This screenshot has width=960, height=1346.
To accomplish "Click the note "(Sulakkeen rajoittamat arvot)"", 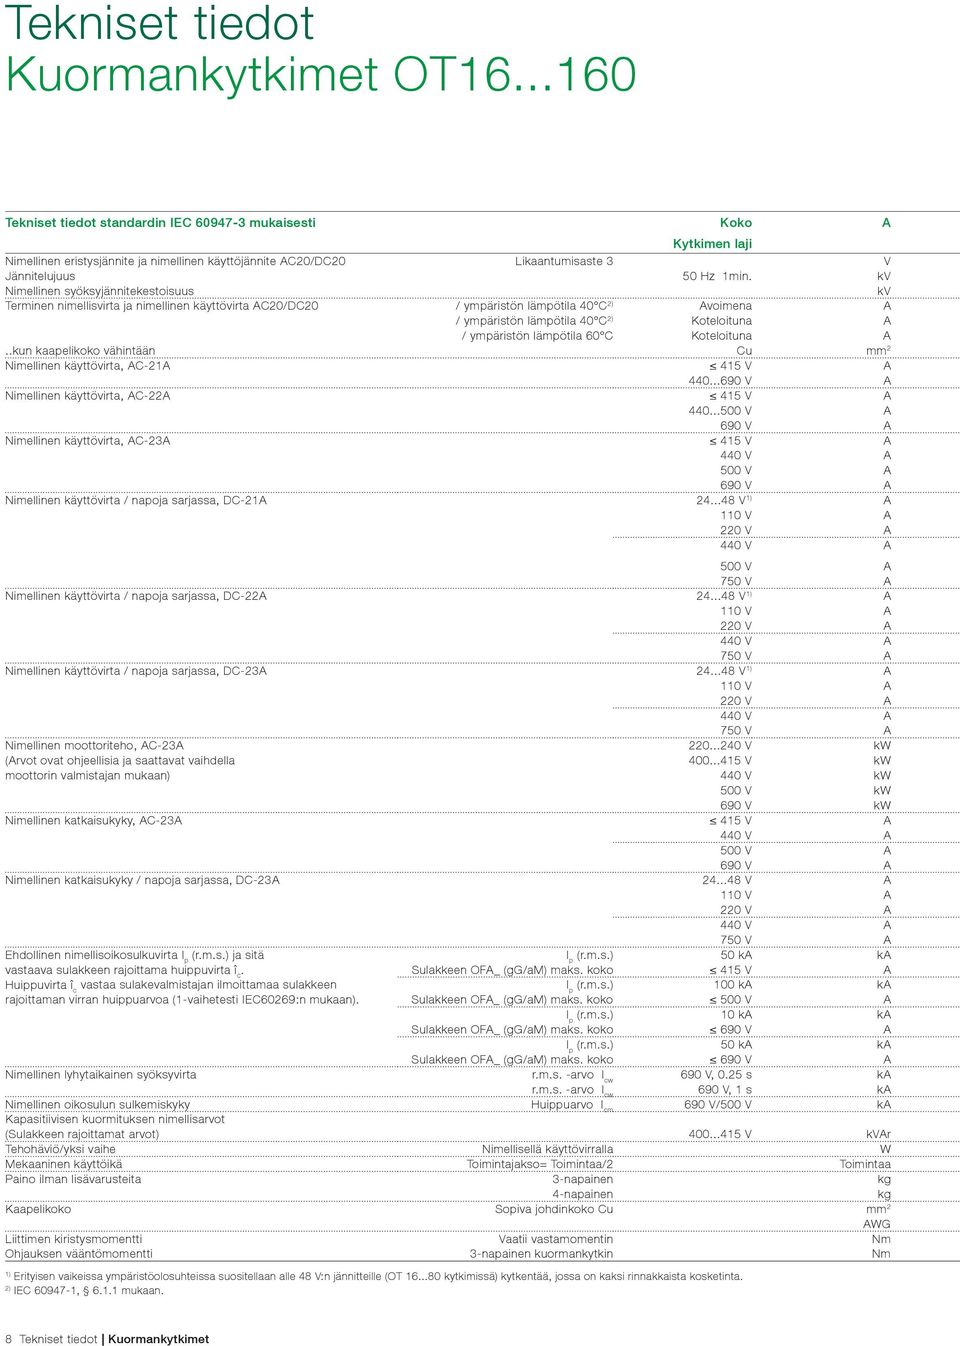I will (82, 1135).
